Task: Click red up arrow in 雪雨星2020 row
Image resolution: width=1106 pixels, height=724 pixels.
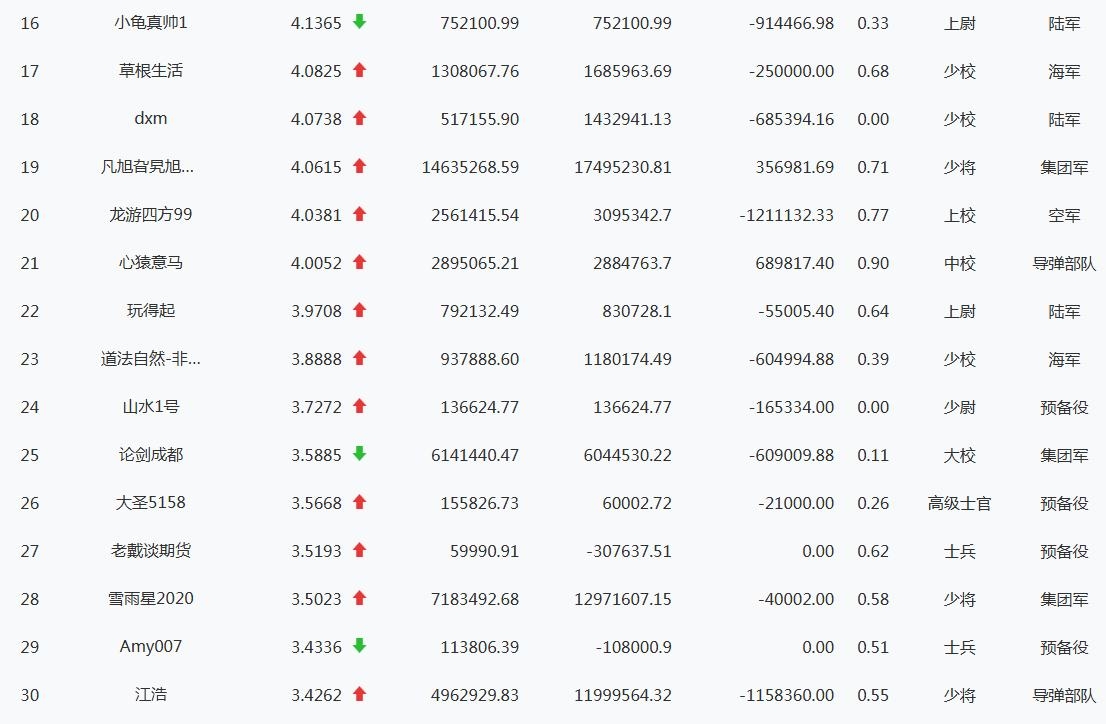Action: pos(359,598)
